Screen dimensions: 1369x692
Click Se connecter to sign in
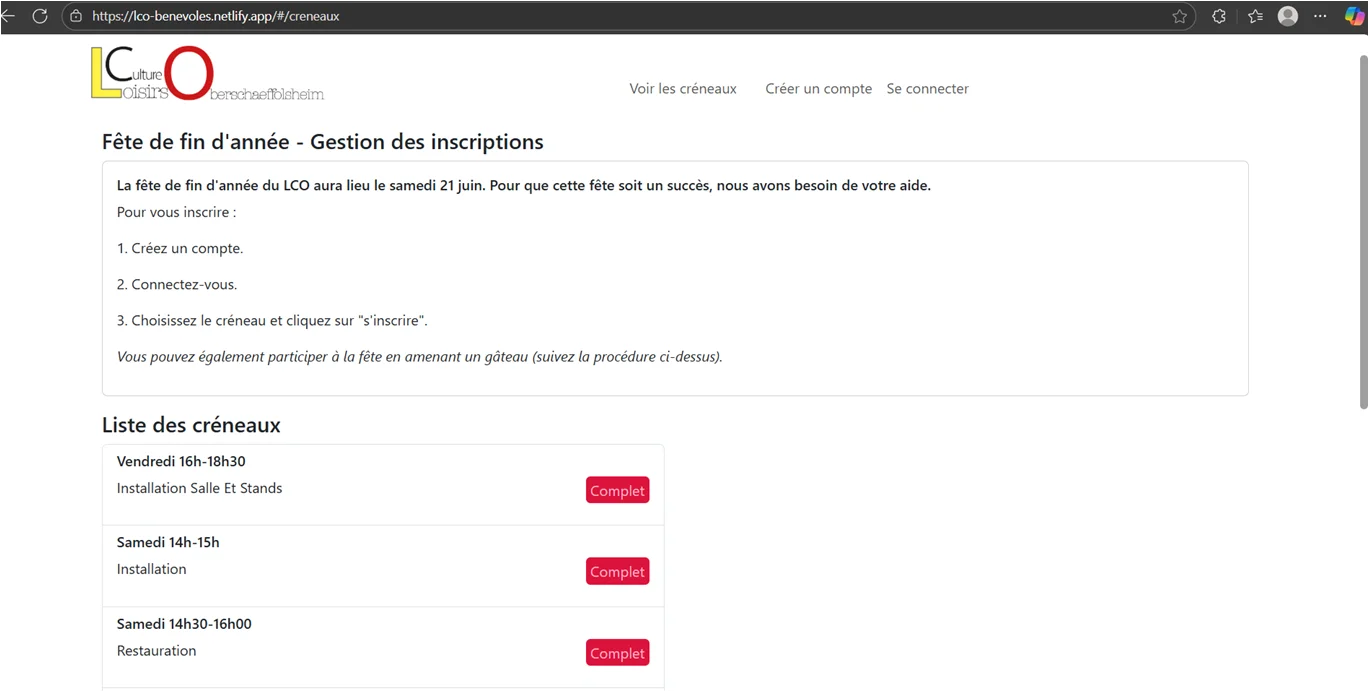pyautogui.click(x=927, y=88)
